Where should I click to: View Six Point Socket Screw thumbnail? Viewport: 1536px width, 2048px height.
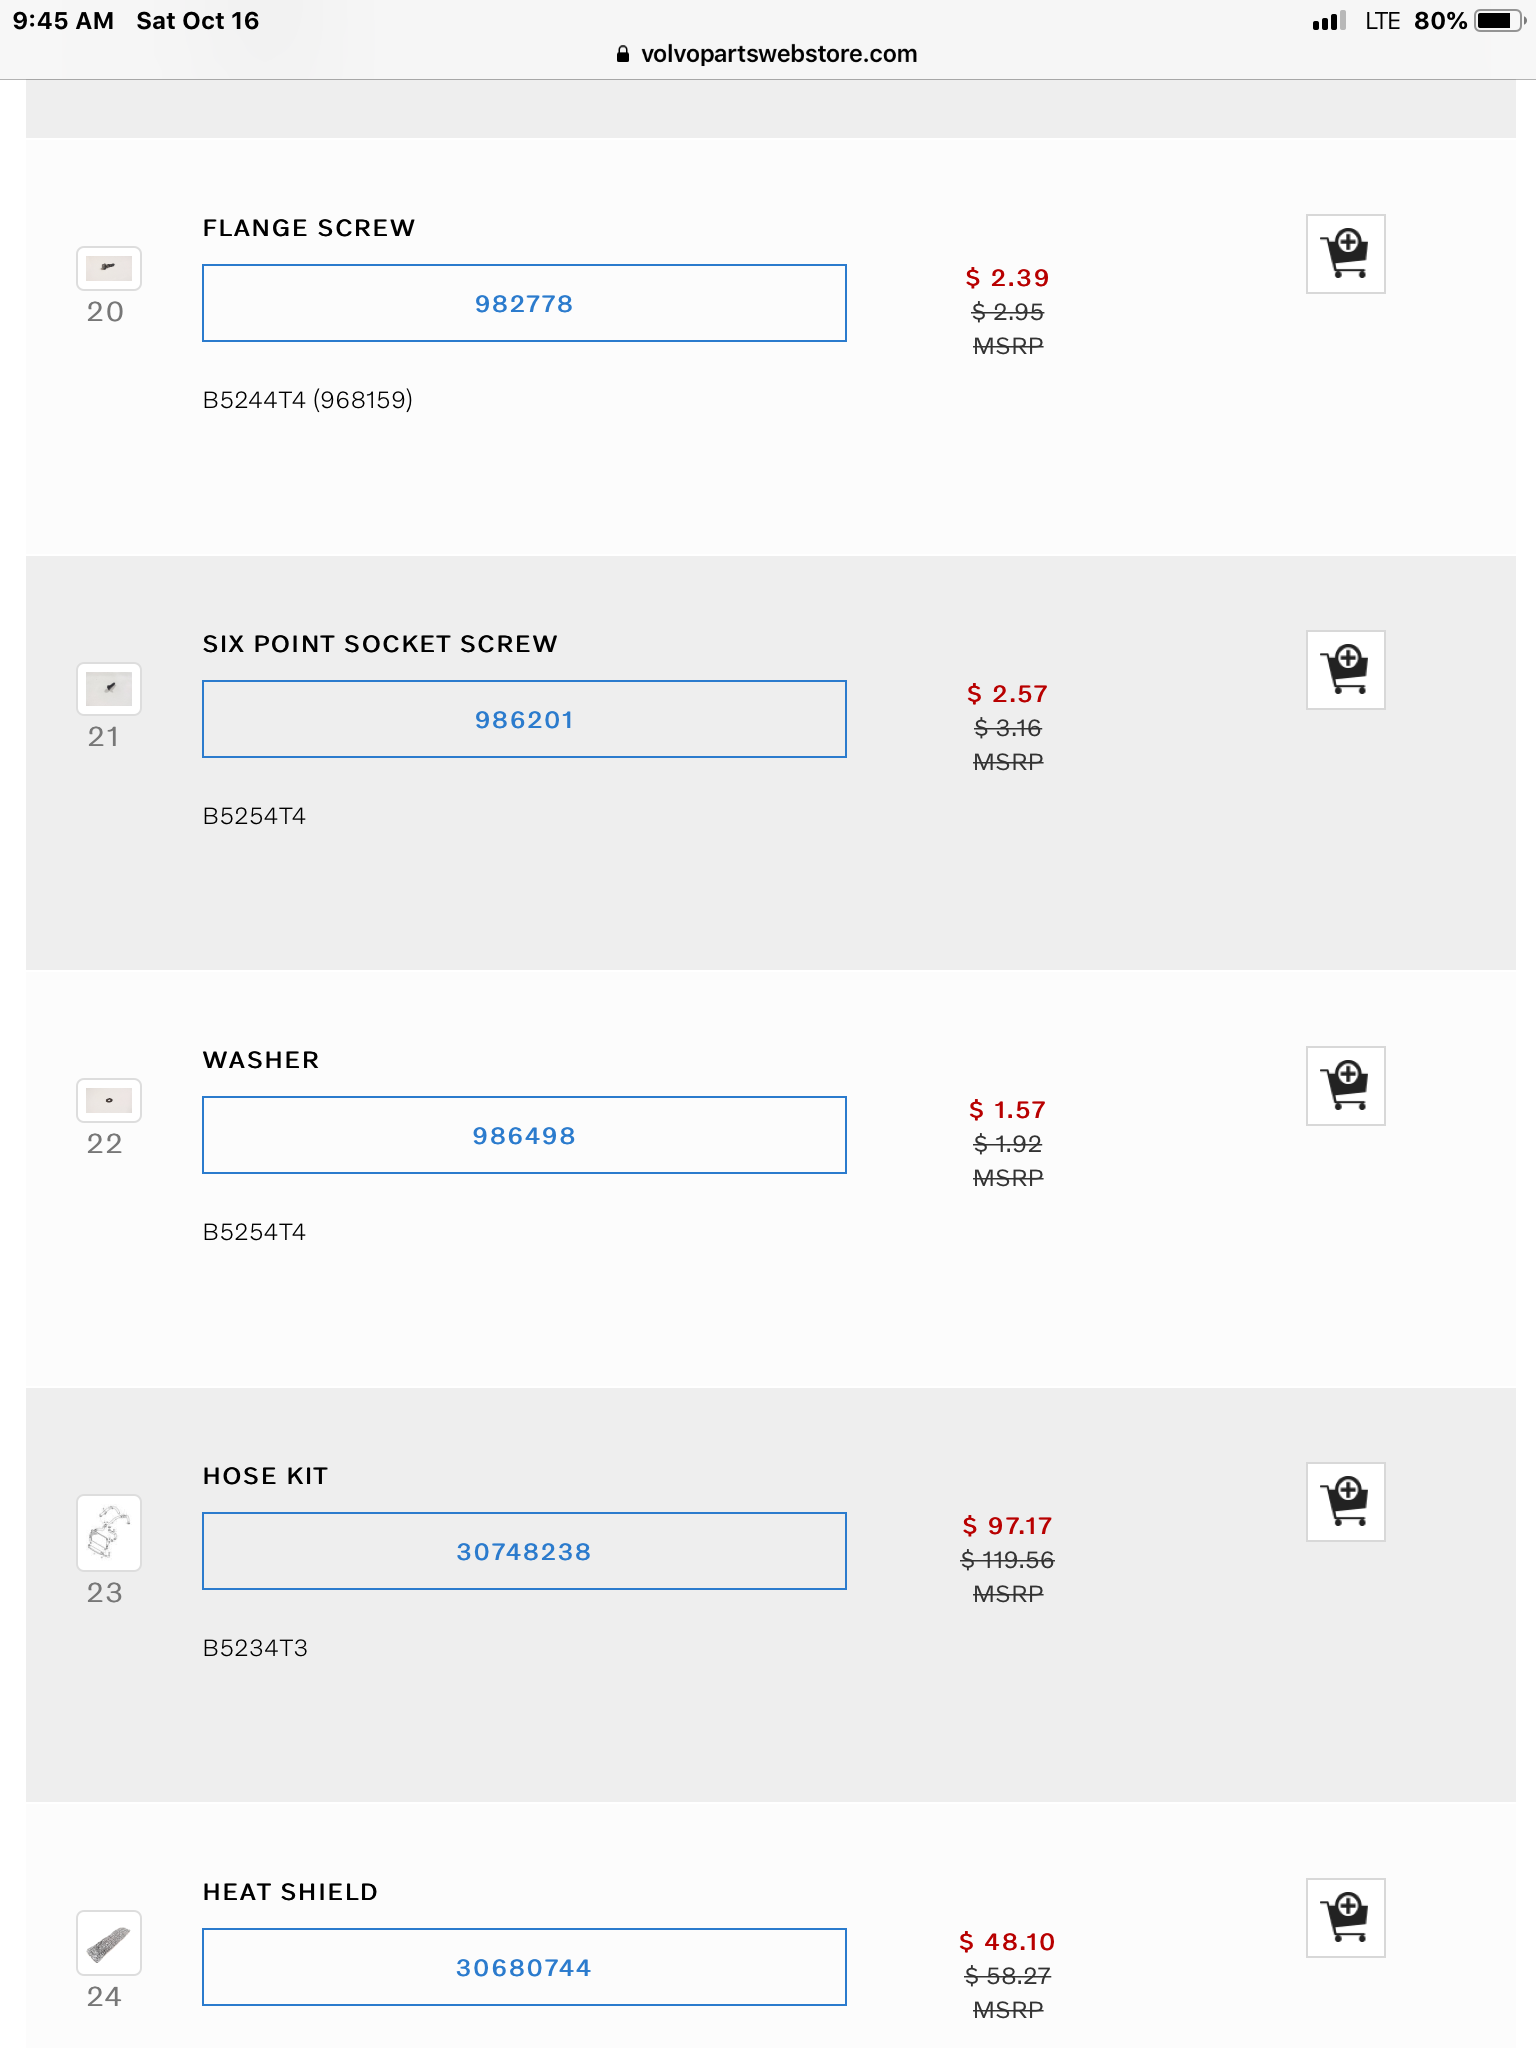[109, 689]
